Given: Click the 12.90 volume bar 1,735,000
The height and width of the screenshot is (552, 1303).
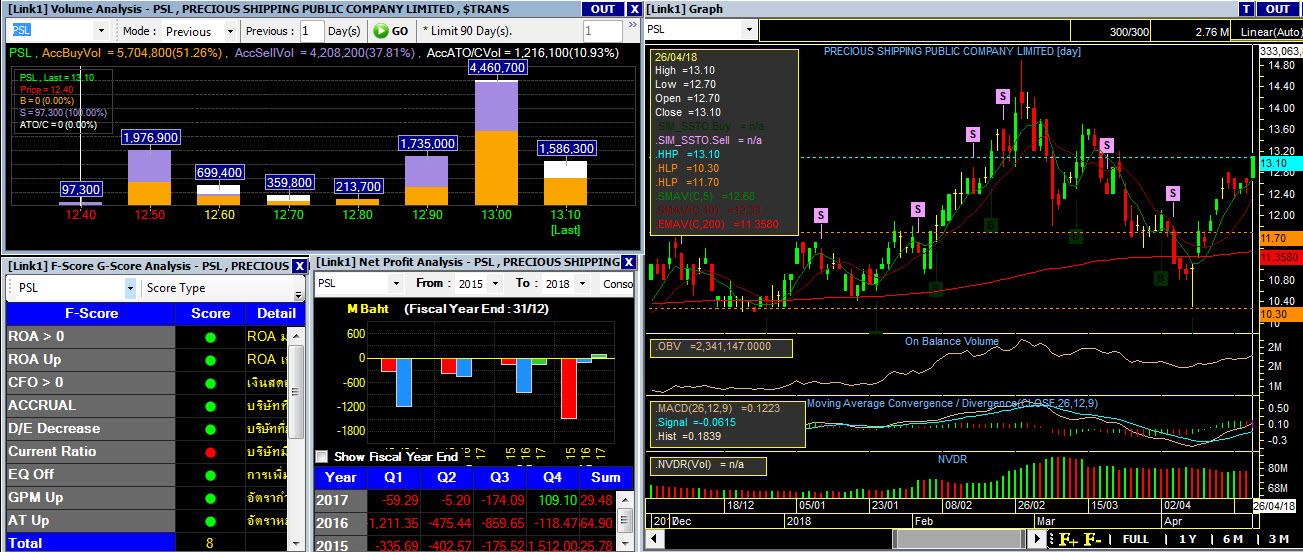Looking at the screenshot, I should (x=427, y=180).
